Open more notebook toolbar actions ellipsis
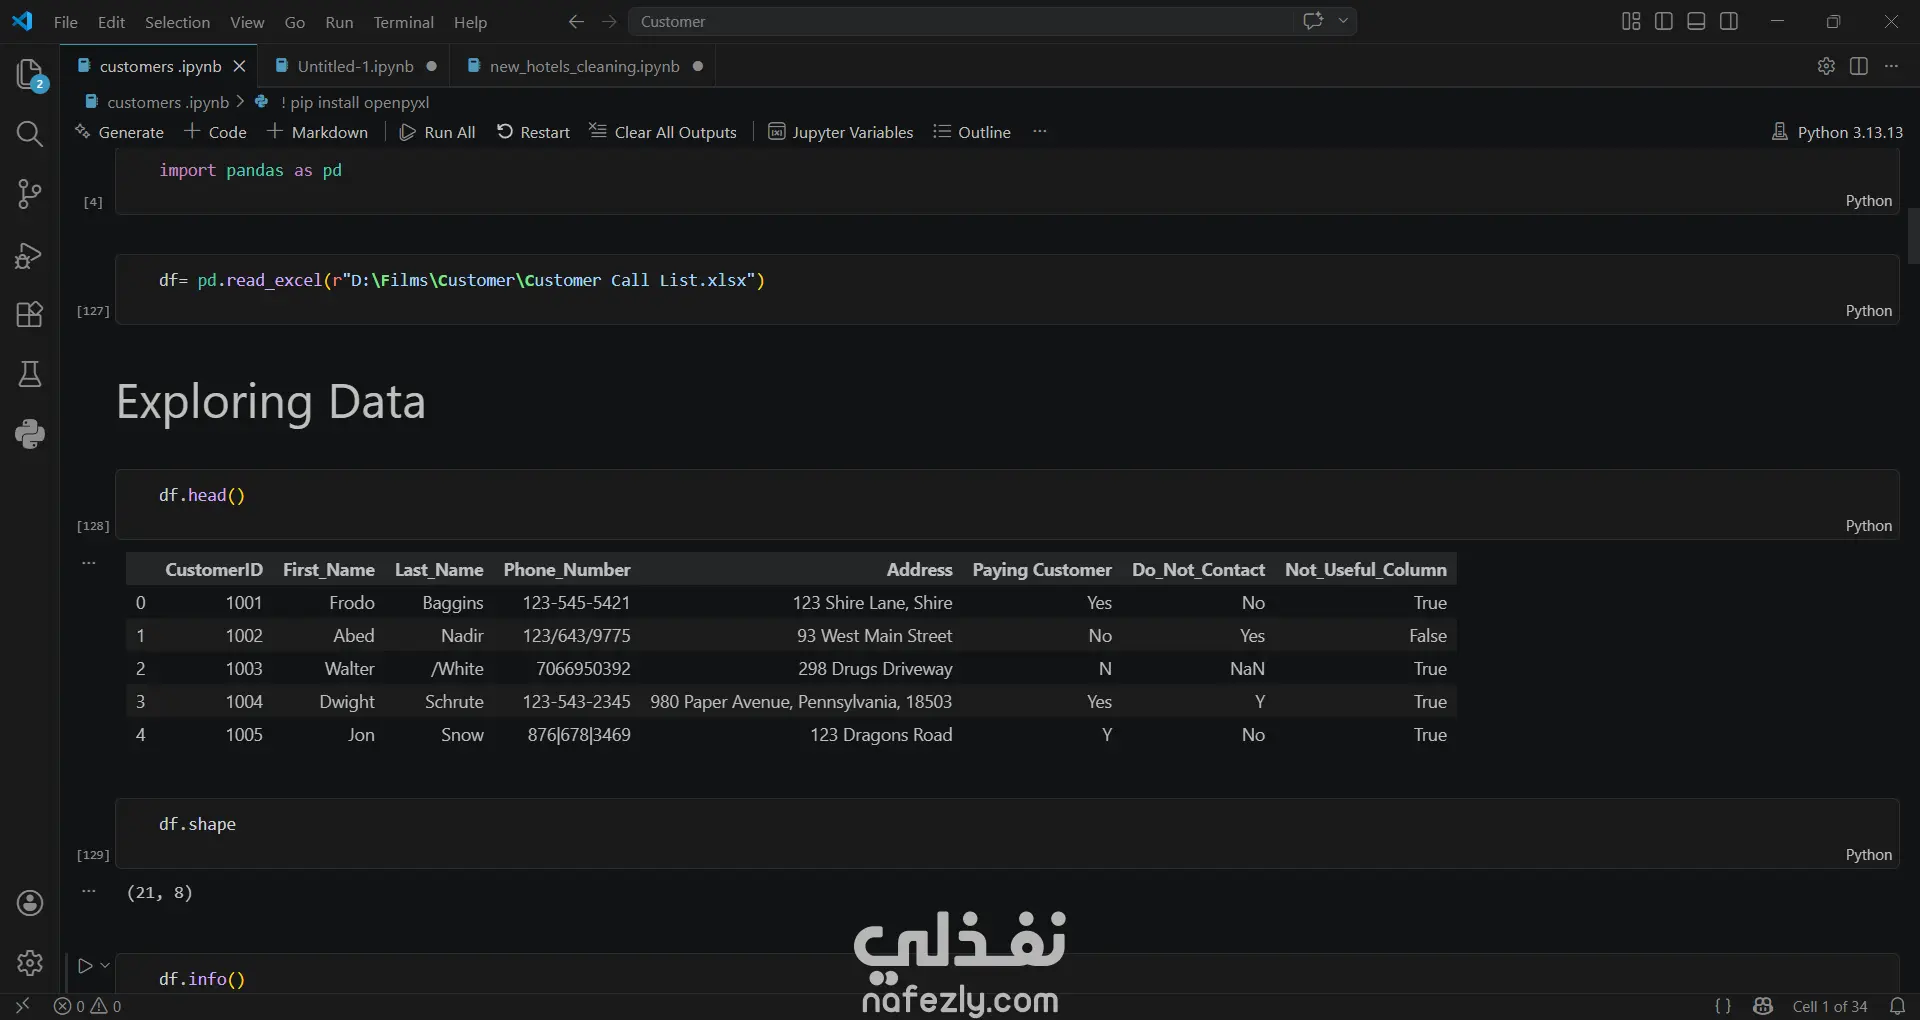Viewport: 1920px width, 1020px height. click(x=1040, y=132)
